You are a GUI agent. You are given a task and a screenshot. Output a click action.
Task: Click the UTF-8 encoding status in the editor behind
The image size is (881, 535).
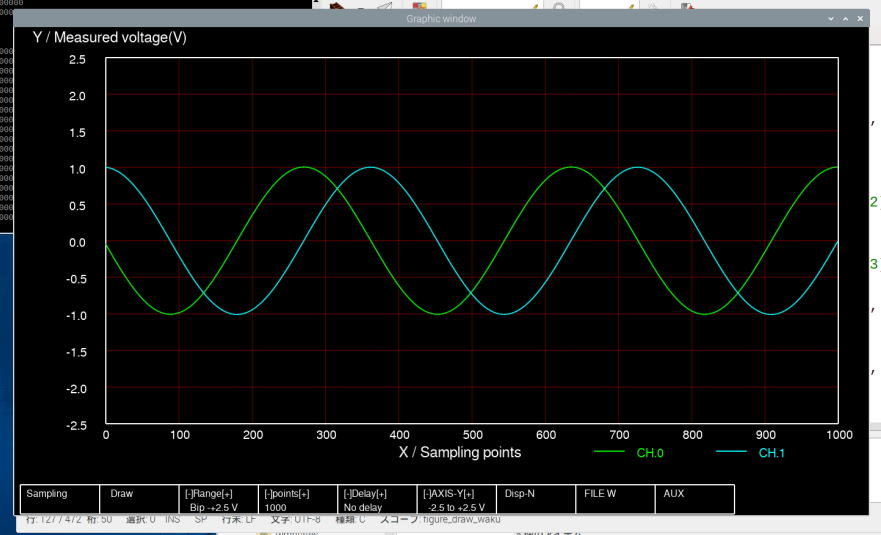click(296, 519)
